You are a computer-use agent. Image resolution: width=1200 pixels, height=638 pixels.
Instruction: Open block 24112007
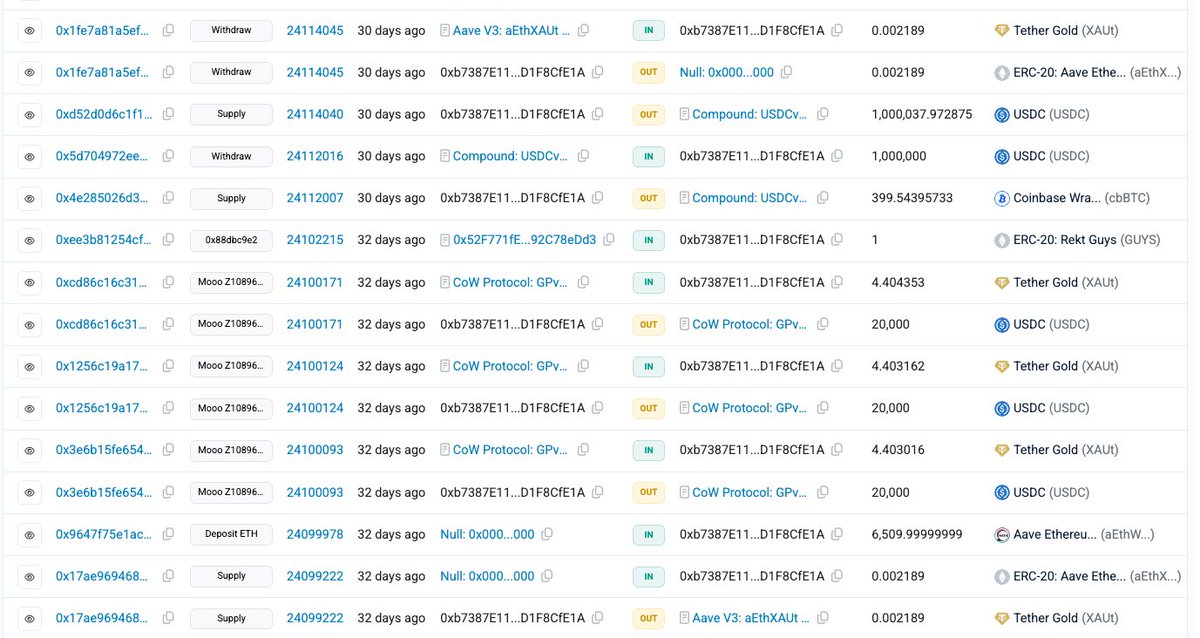315,199
